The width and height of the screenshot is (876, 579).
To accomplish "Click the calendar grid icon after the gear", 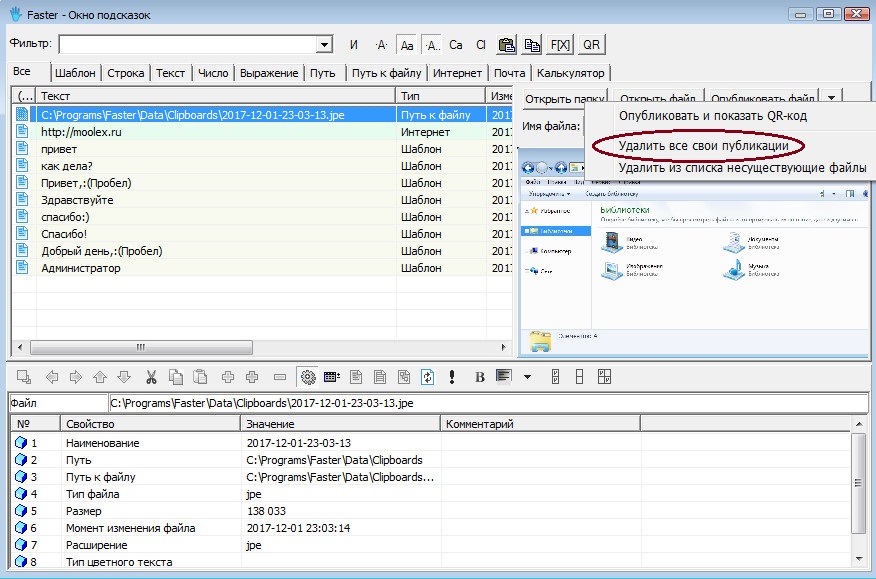I will click(x=332, y=377).
